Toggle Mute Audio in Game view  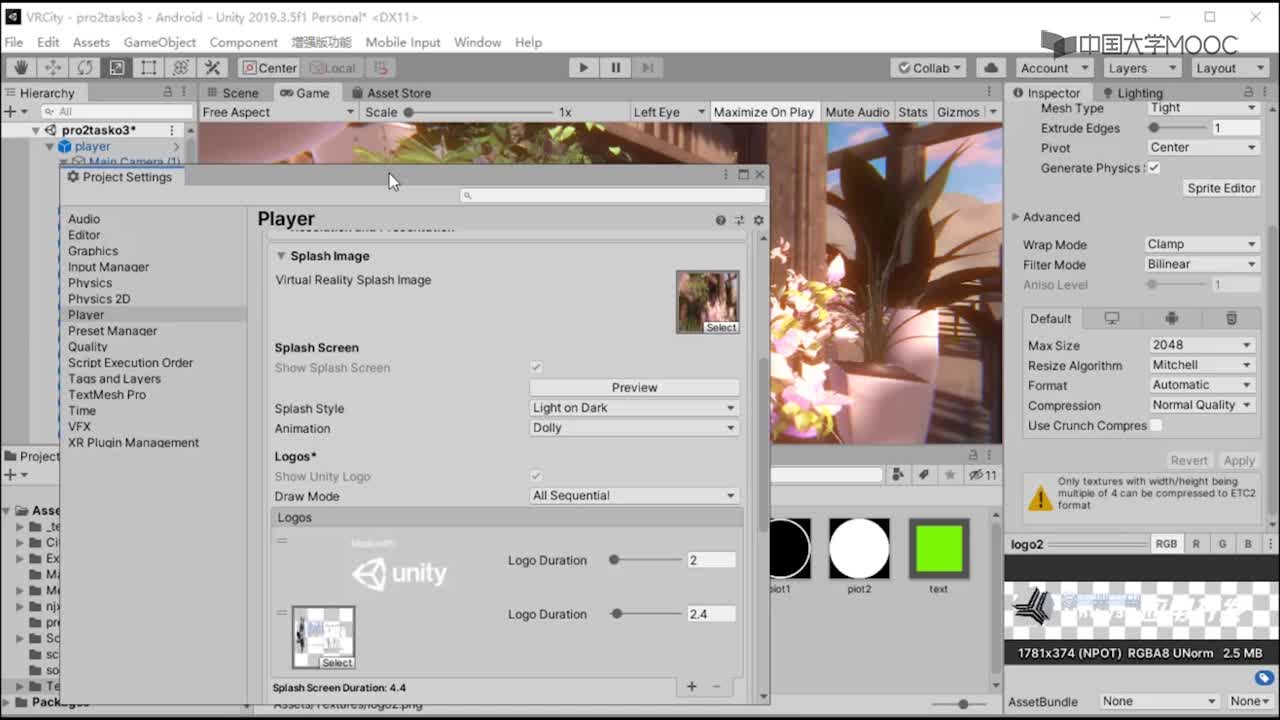coord(857,112)
